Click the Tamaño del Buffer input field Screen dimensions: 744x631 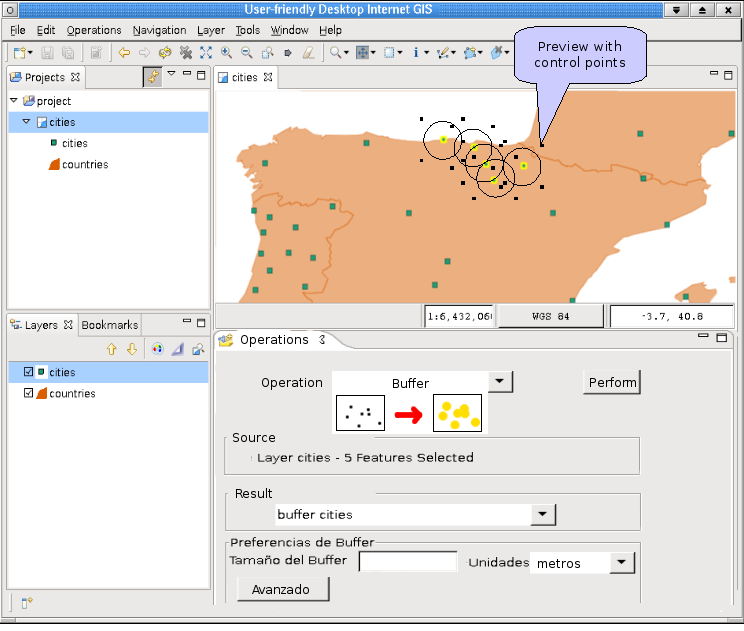408,562
